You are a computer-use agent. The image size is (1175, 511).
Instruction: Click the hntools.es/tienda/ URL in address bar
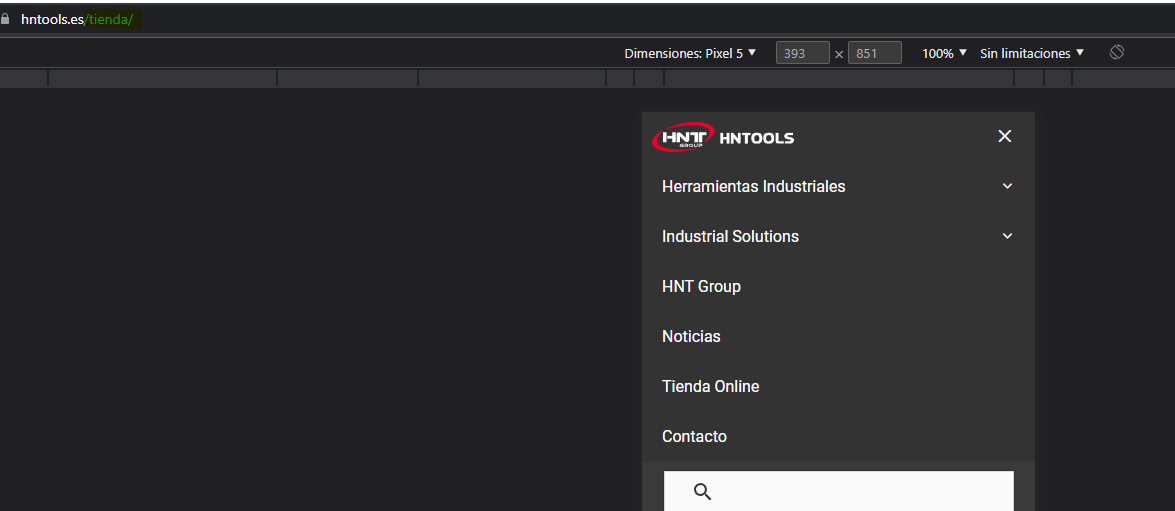tap(76, 20)
